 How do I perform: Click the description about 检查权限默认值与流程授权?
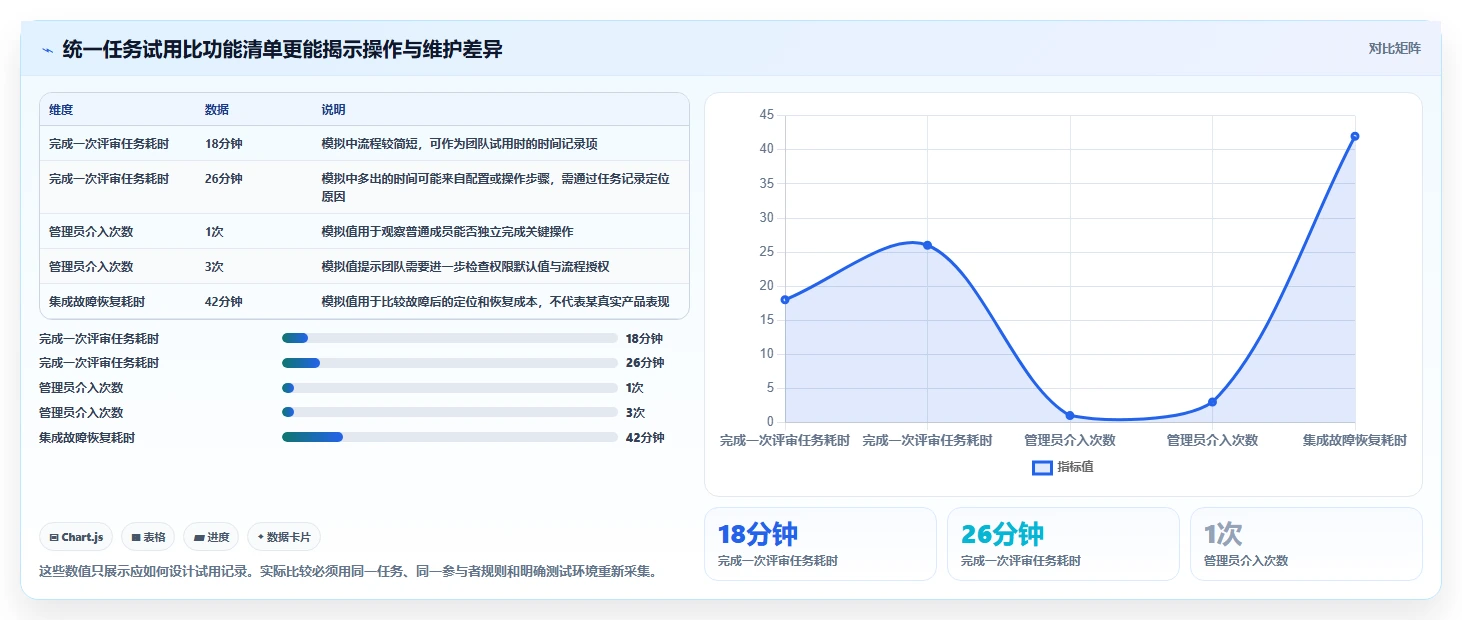click(x=465, y=267)
